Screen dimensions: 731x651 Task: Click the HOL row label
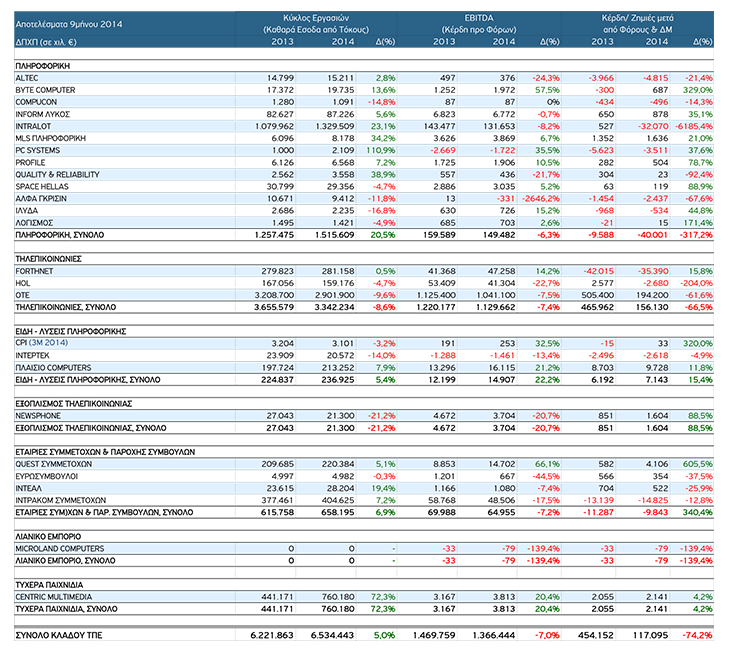(22, 283)
